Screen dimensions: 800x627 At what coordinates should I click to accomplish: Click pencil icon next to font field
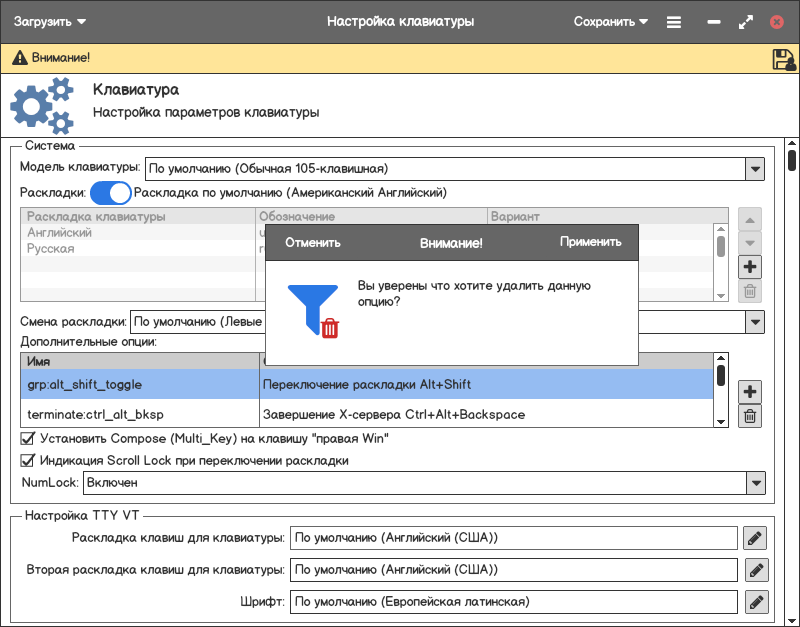[x=755, y=602]
